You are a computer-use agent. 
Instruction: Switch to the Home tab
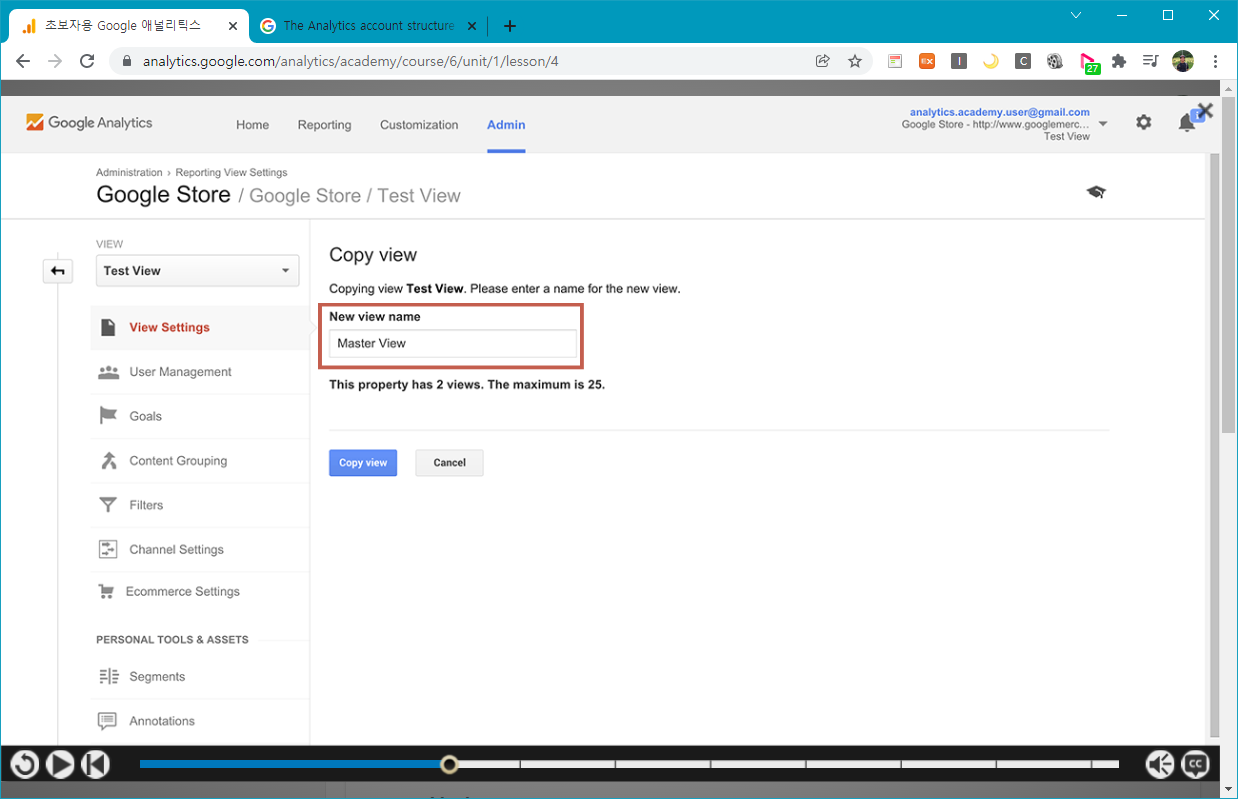click(252, 125)
